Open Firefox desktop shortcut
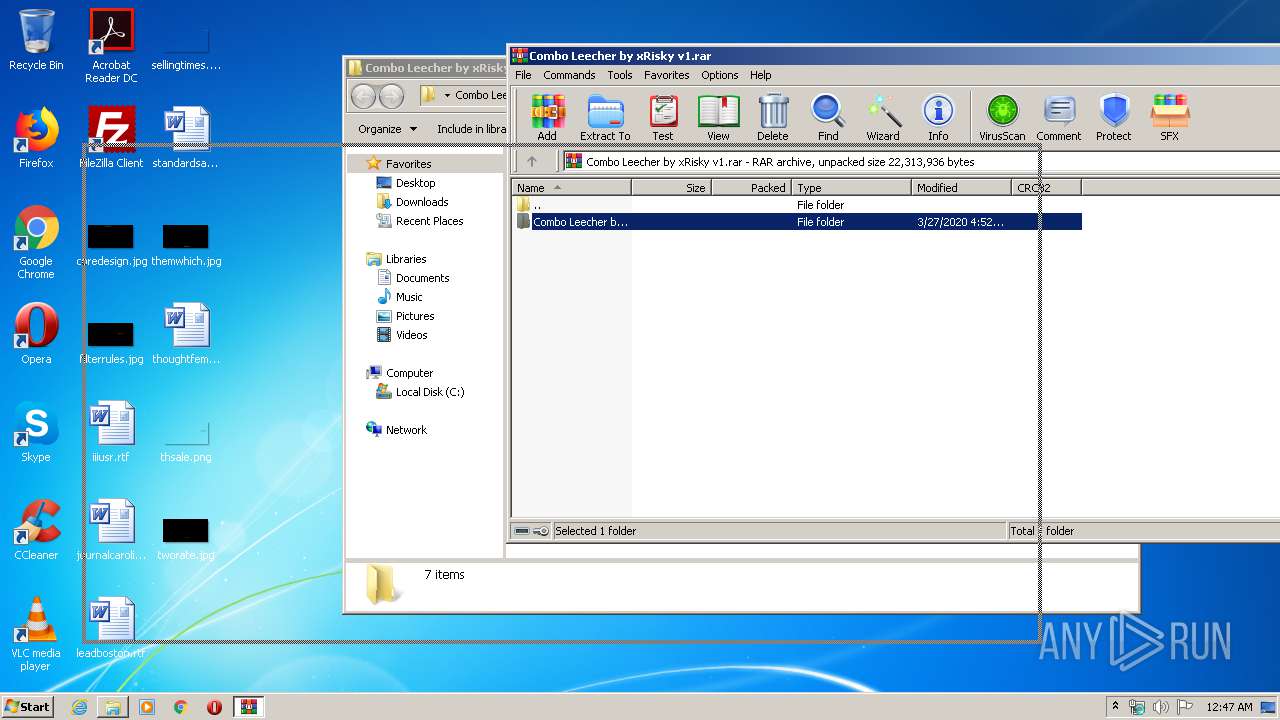 [x=36, y=138]
